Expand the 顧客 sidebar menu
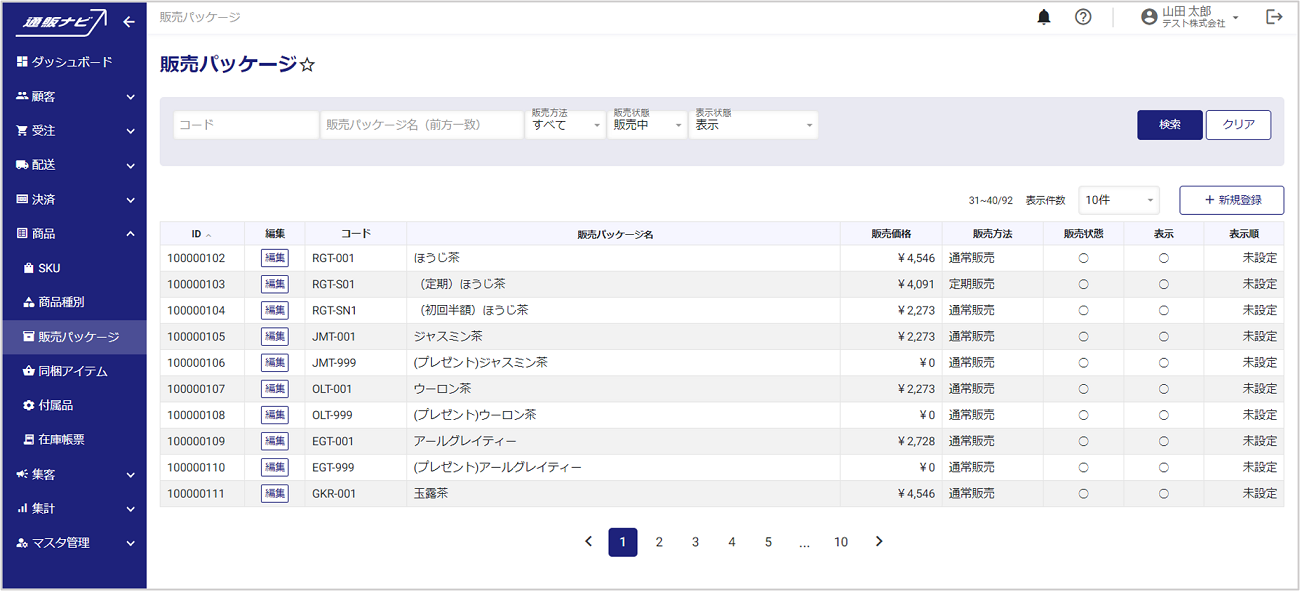The image size is (1300, 591). click(74, 97)
